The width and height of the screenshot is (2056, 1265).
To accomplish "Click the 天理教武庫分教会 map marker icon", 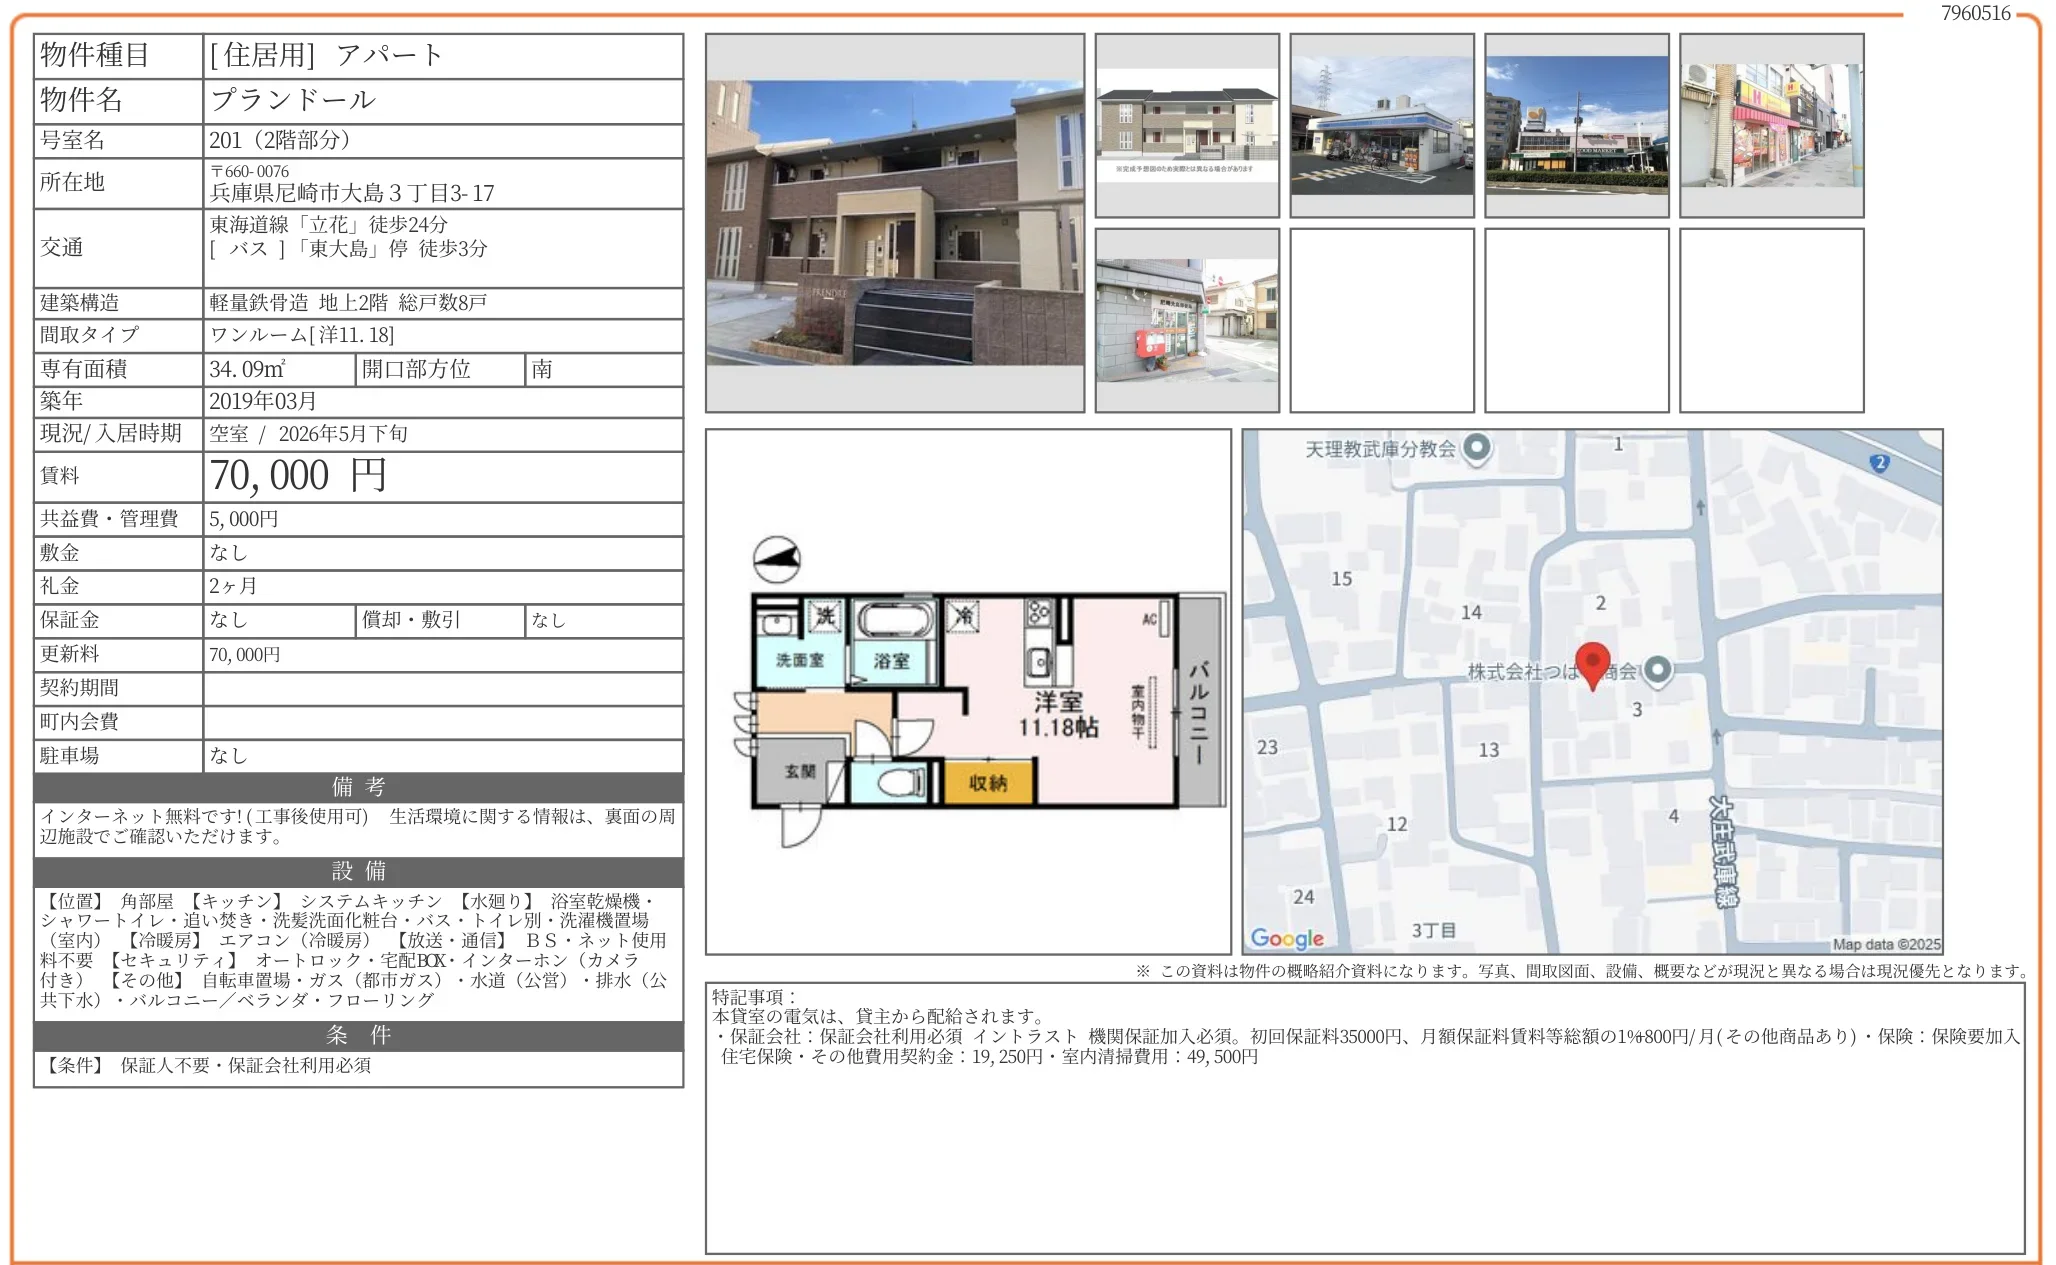I will 1477,448.
